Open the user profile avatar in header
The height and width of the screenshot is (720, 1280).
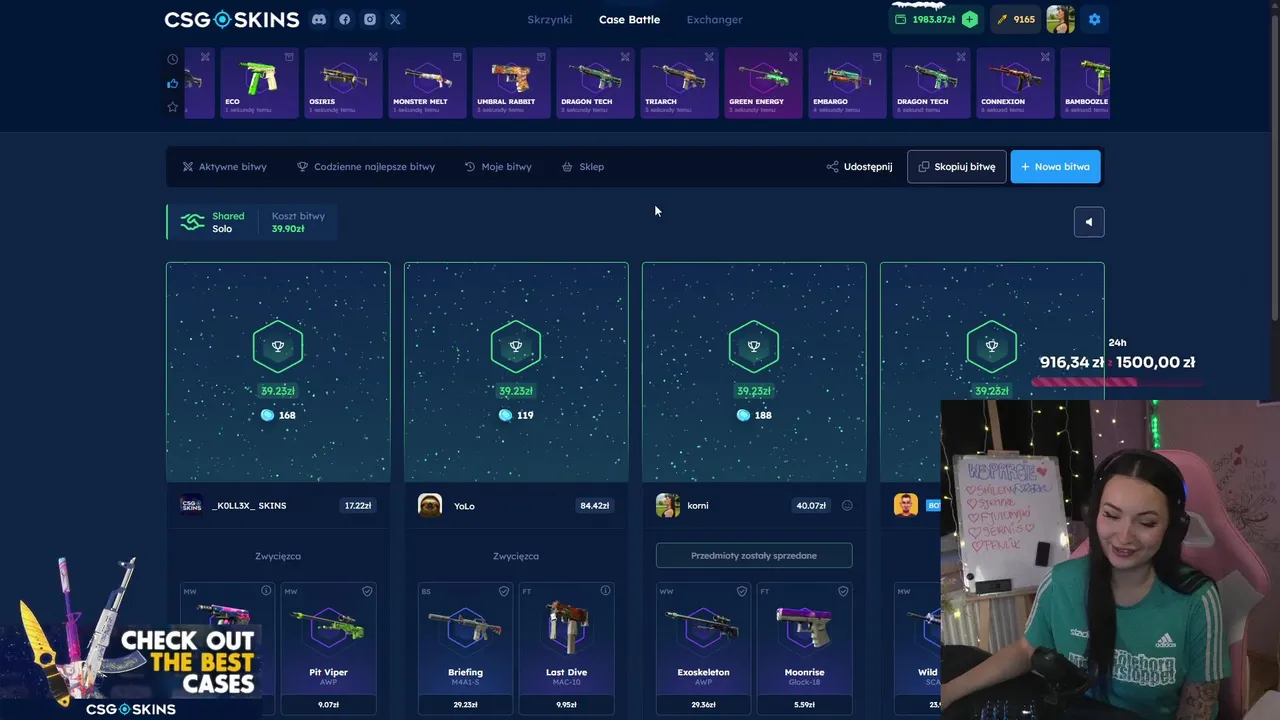1060,19
